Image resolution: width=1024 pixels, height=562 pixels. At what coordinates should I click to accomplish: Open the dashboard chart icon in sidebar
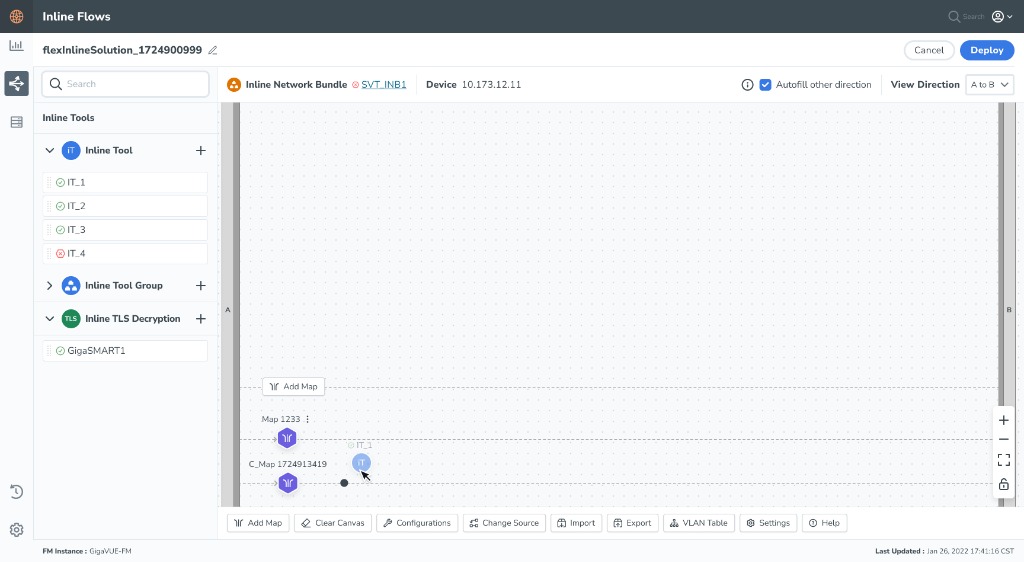[16, 46]
